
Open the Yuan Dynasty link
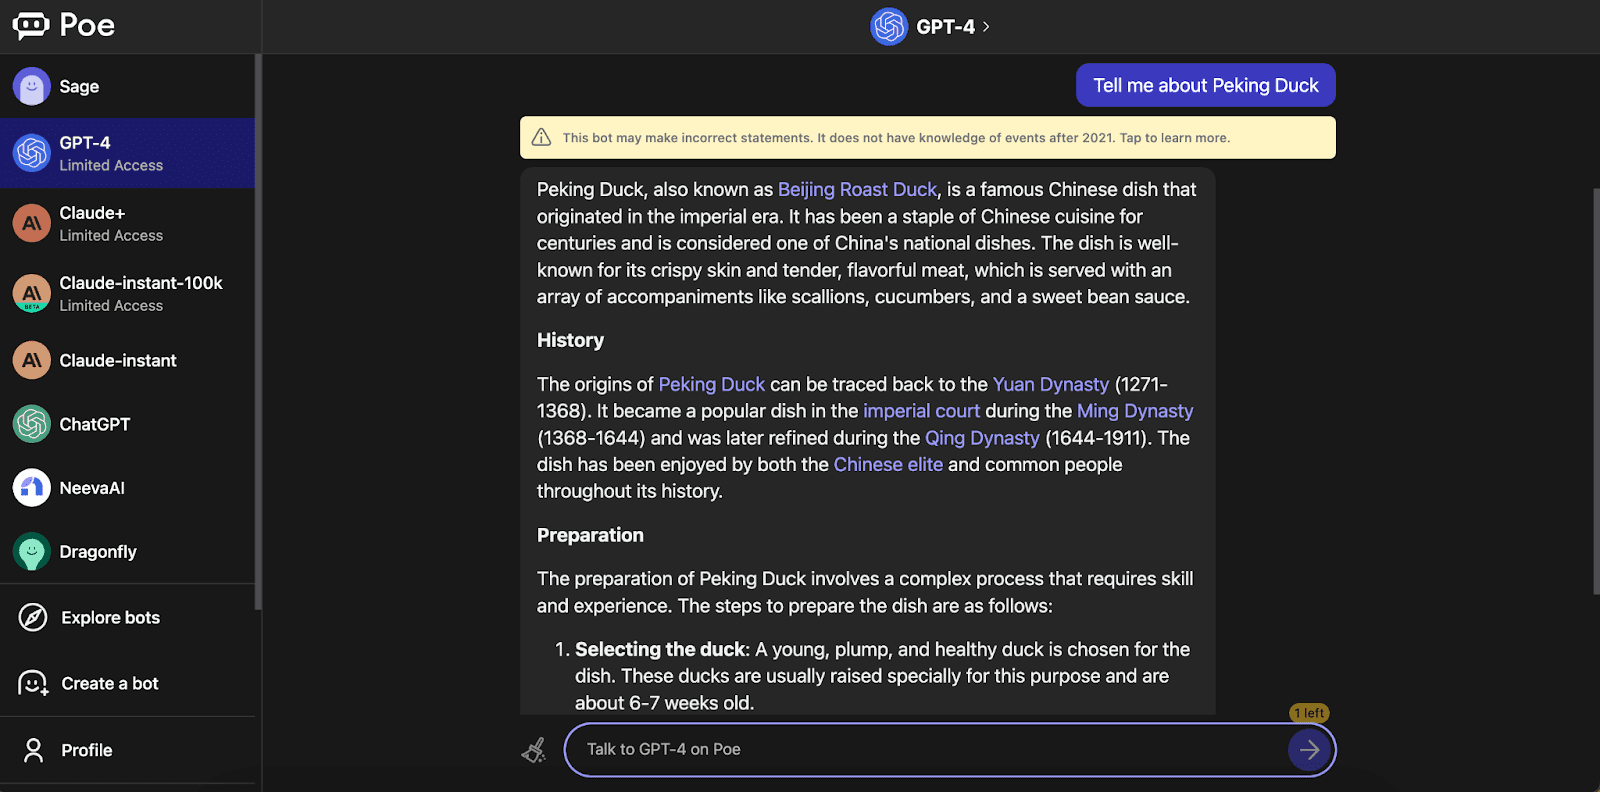1050,385
